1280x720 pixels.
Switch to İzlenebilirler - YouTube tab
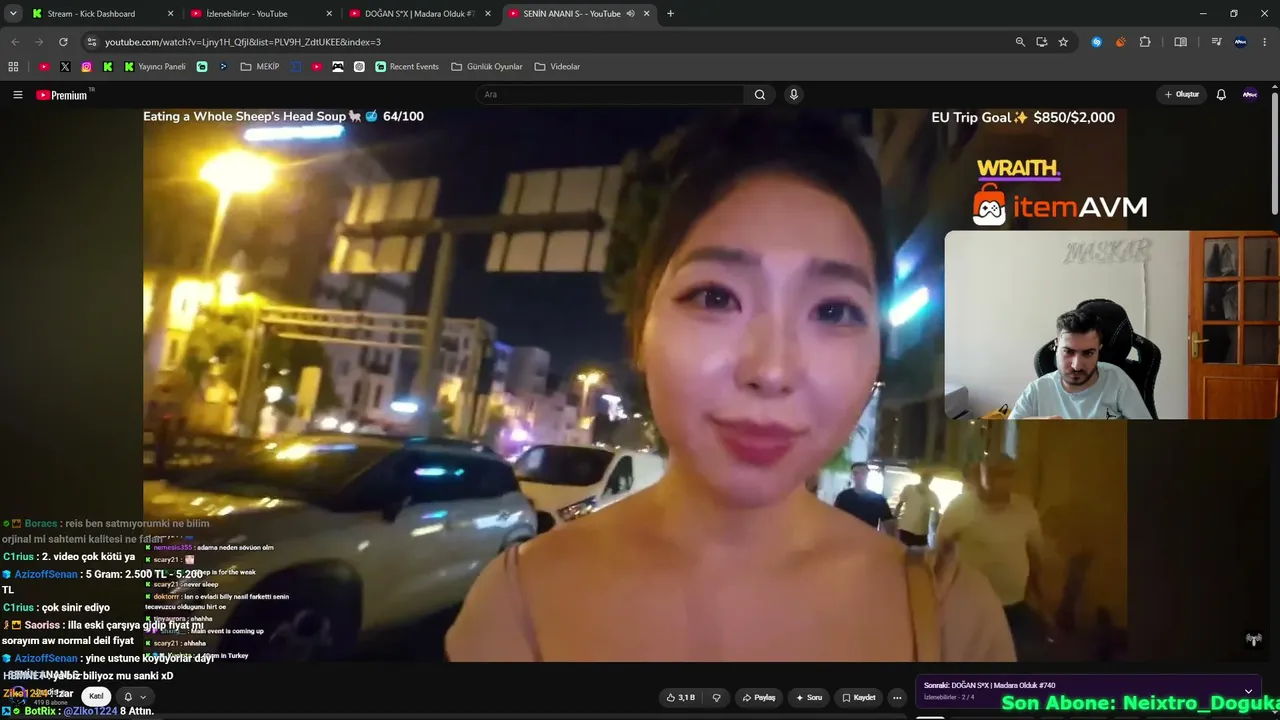click(x=261, y=14)
